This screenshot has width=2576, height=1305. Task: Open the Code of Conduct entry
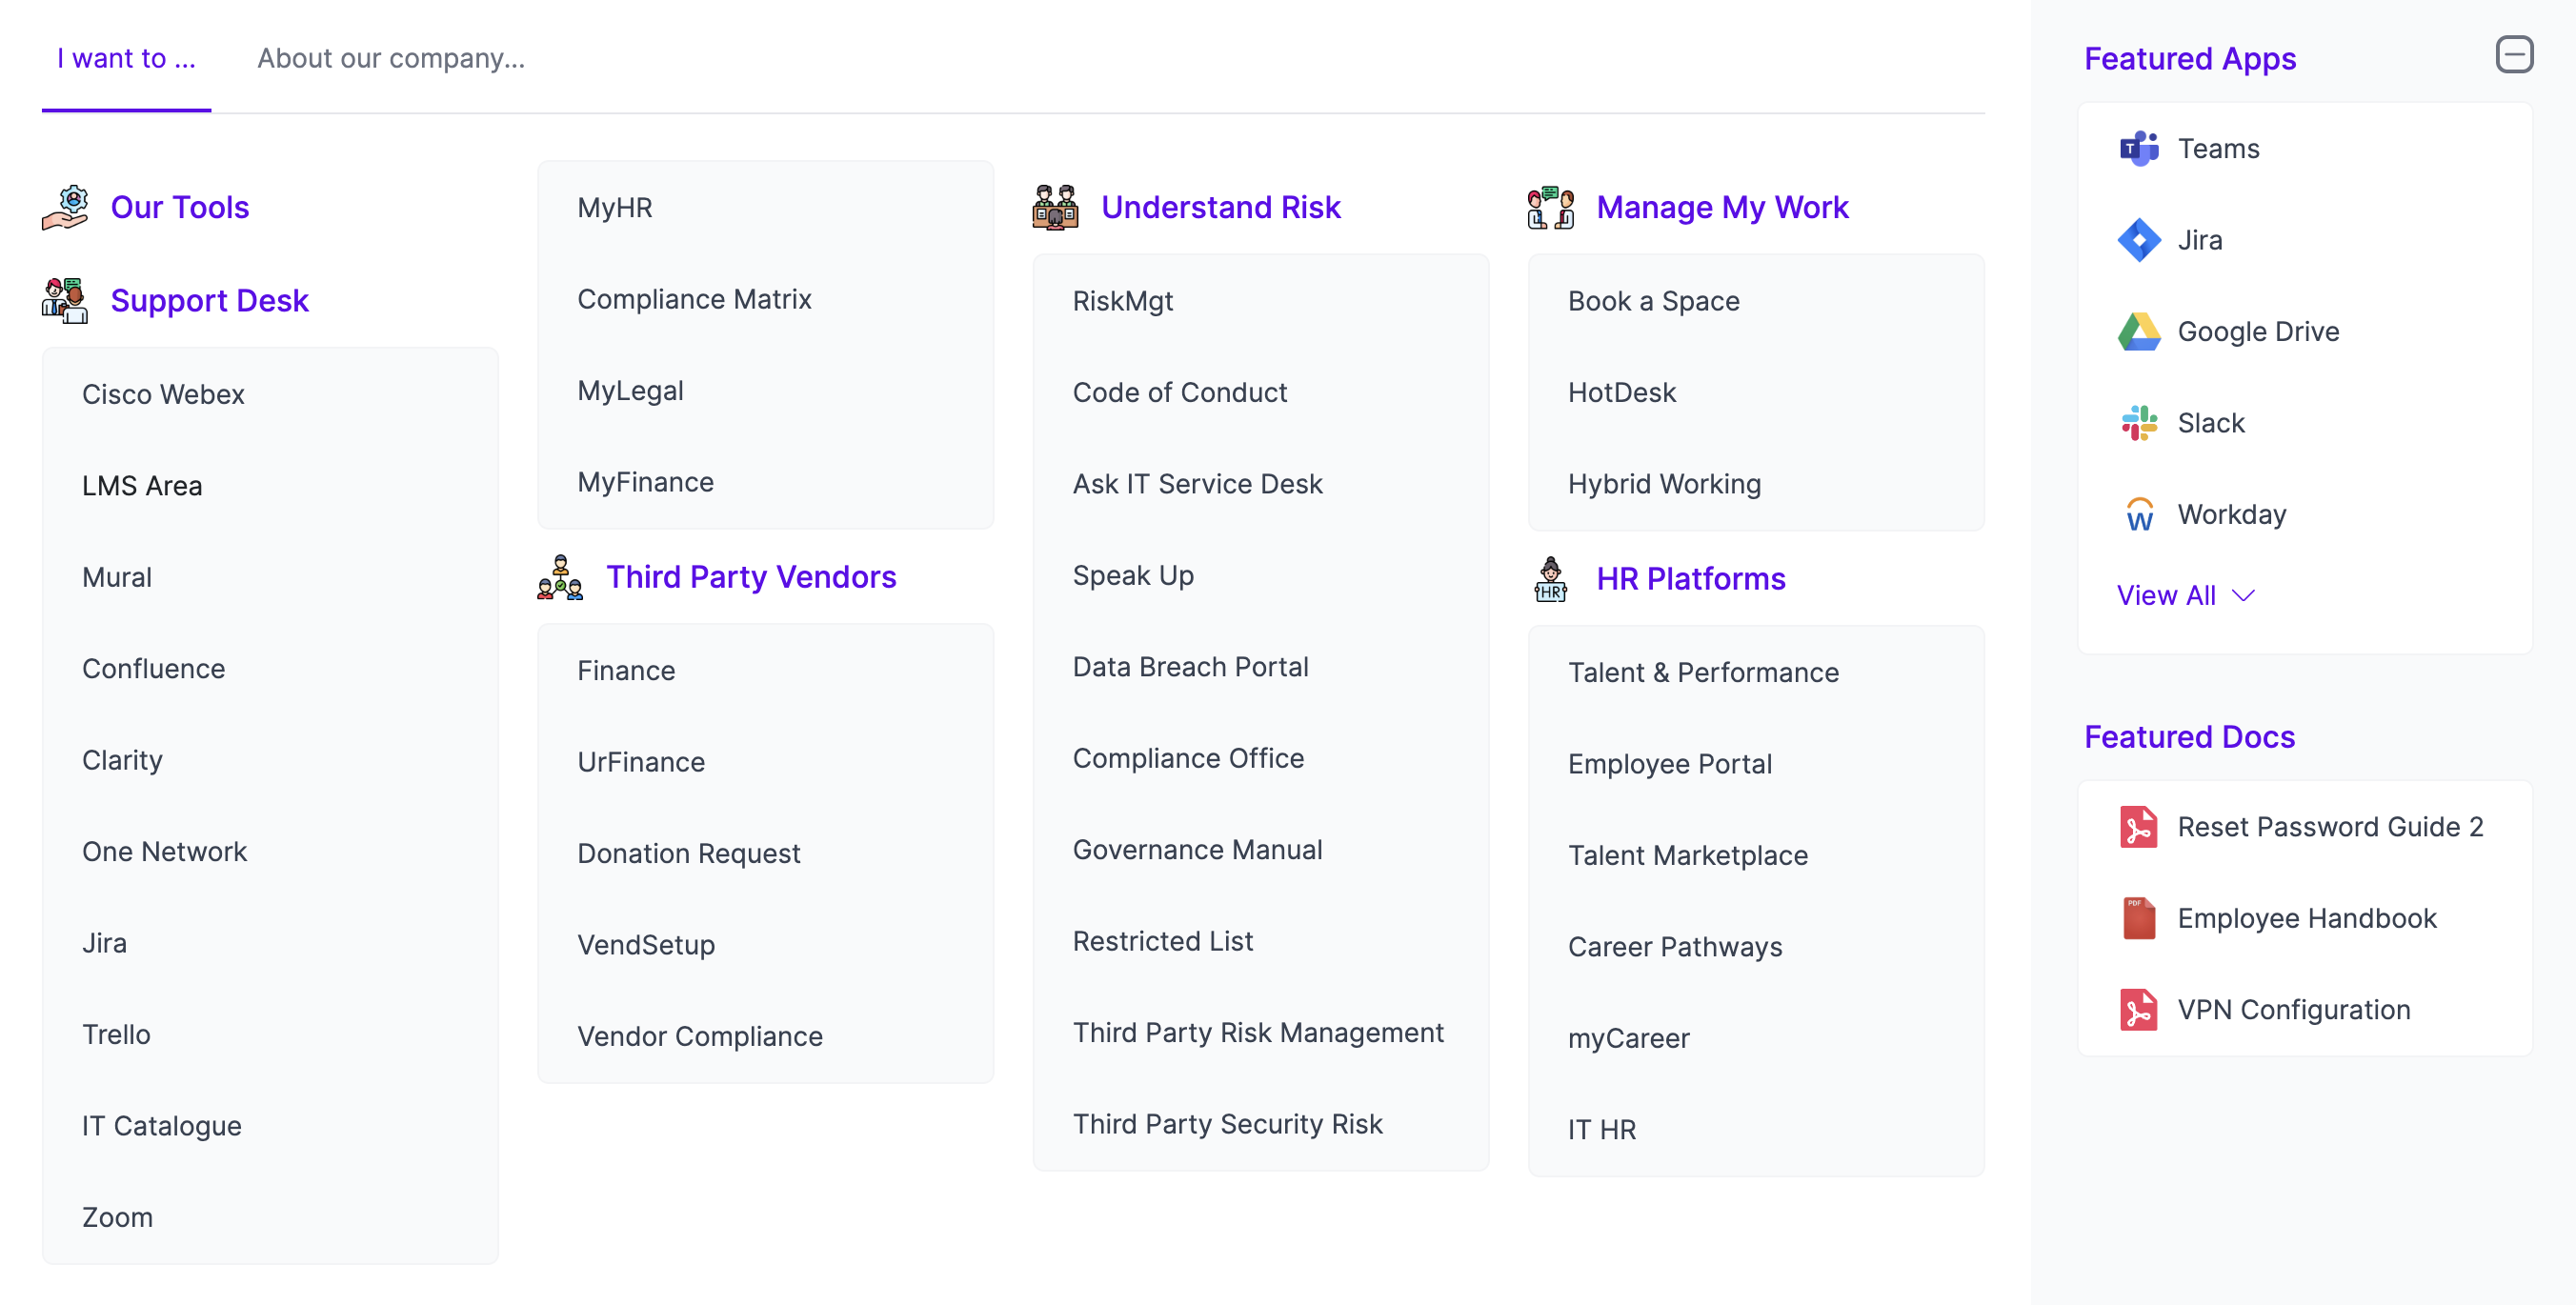[x=1180, y=393]
